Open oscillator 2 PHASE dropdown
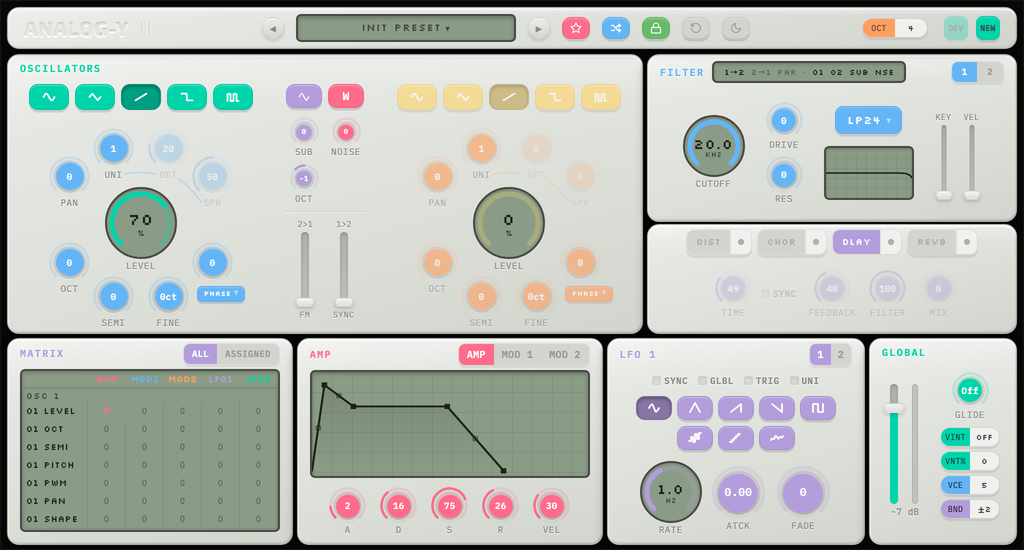Screen dimensions: 1024x550 [x=588, y=293]
